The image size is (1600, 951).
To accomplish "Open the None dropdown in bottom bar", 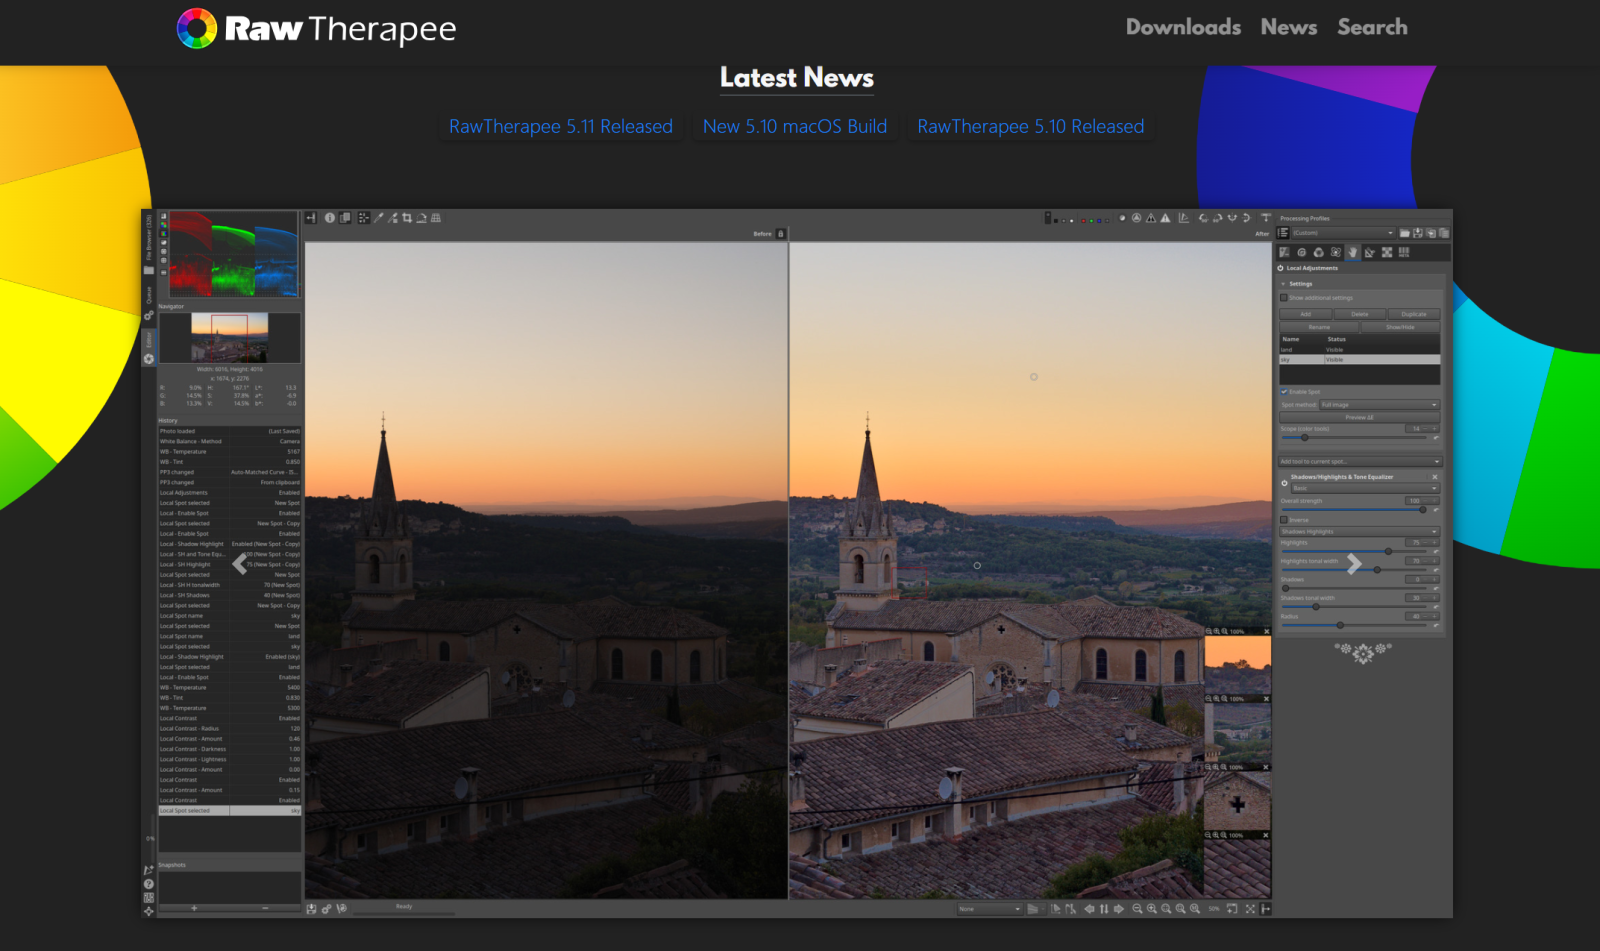I will coord(990,909).
